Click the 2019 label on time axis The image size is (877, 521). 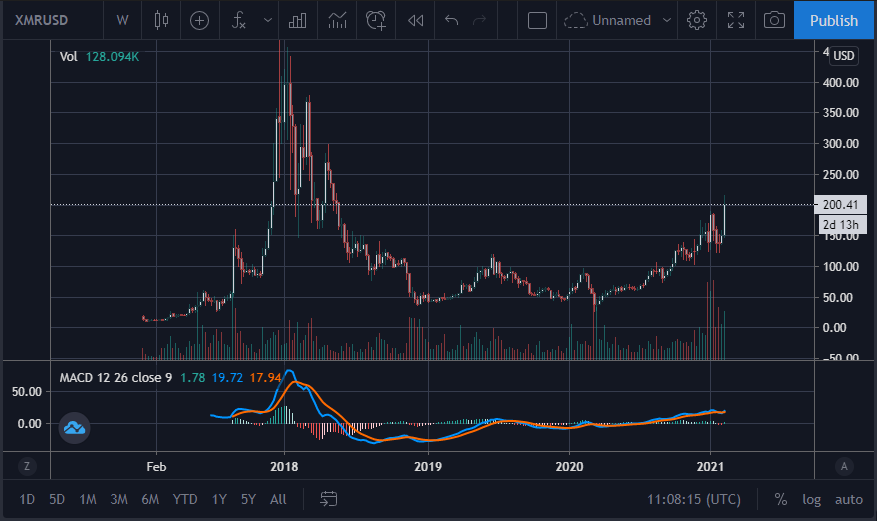(x=428, y=466)
